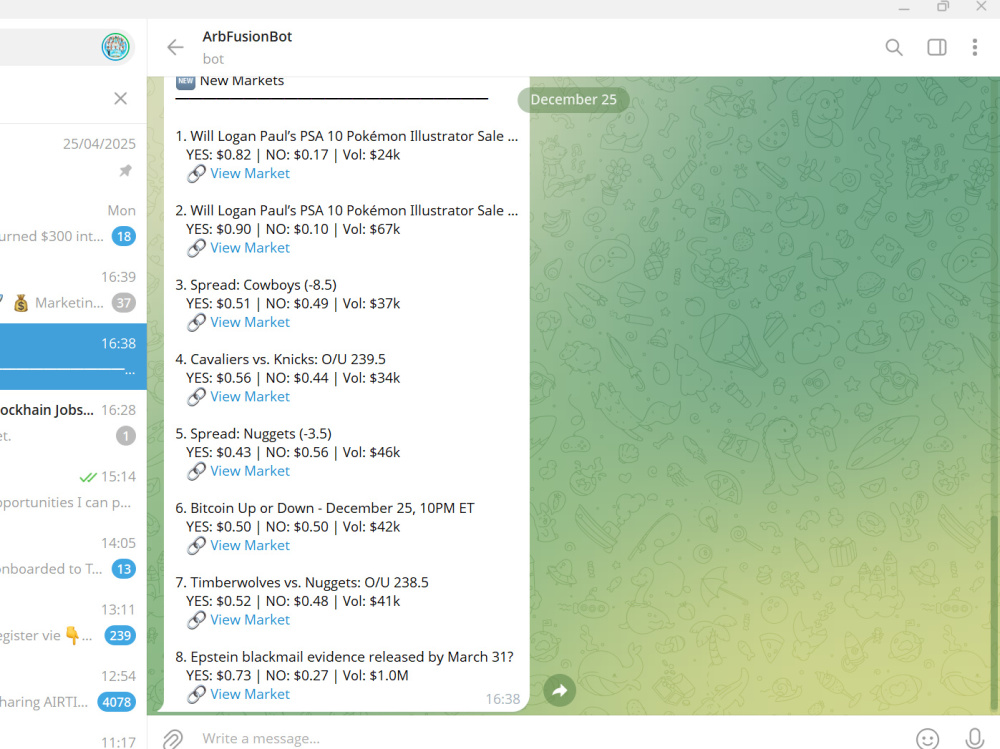This screenshot has width=1000, height=749.
Task: Click View Market under the Cowboys spread
Action: (x=249, y=322)
